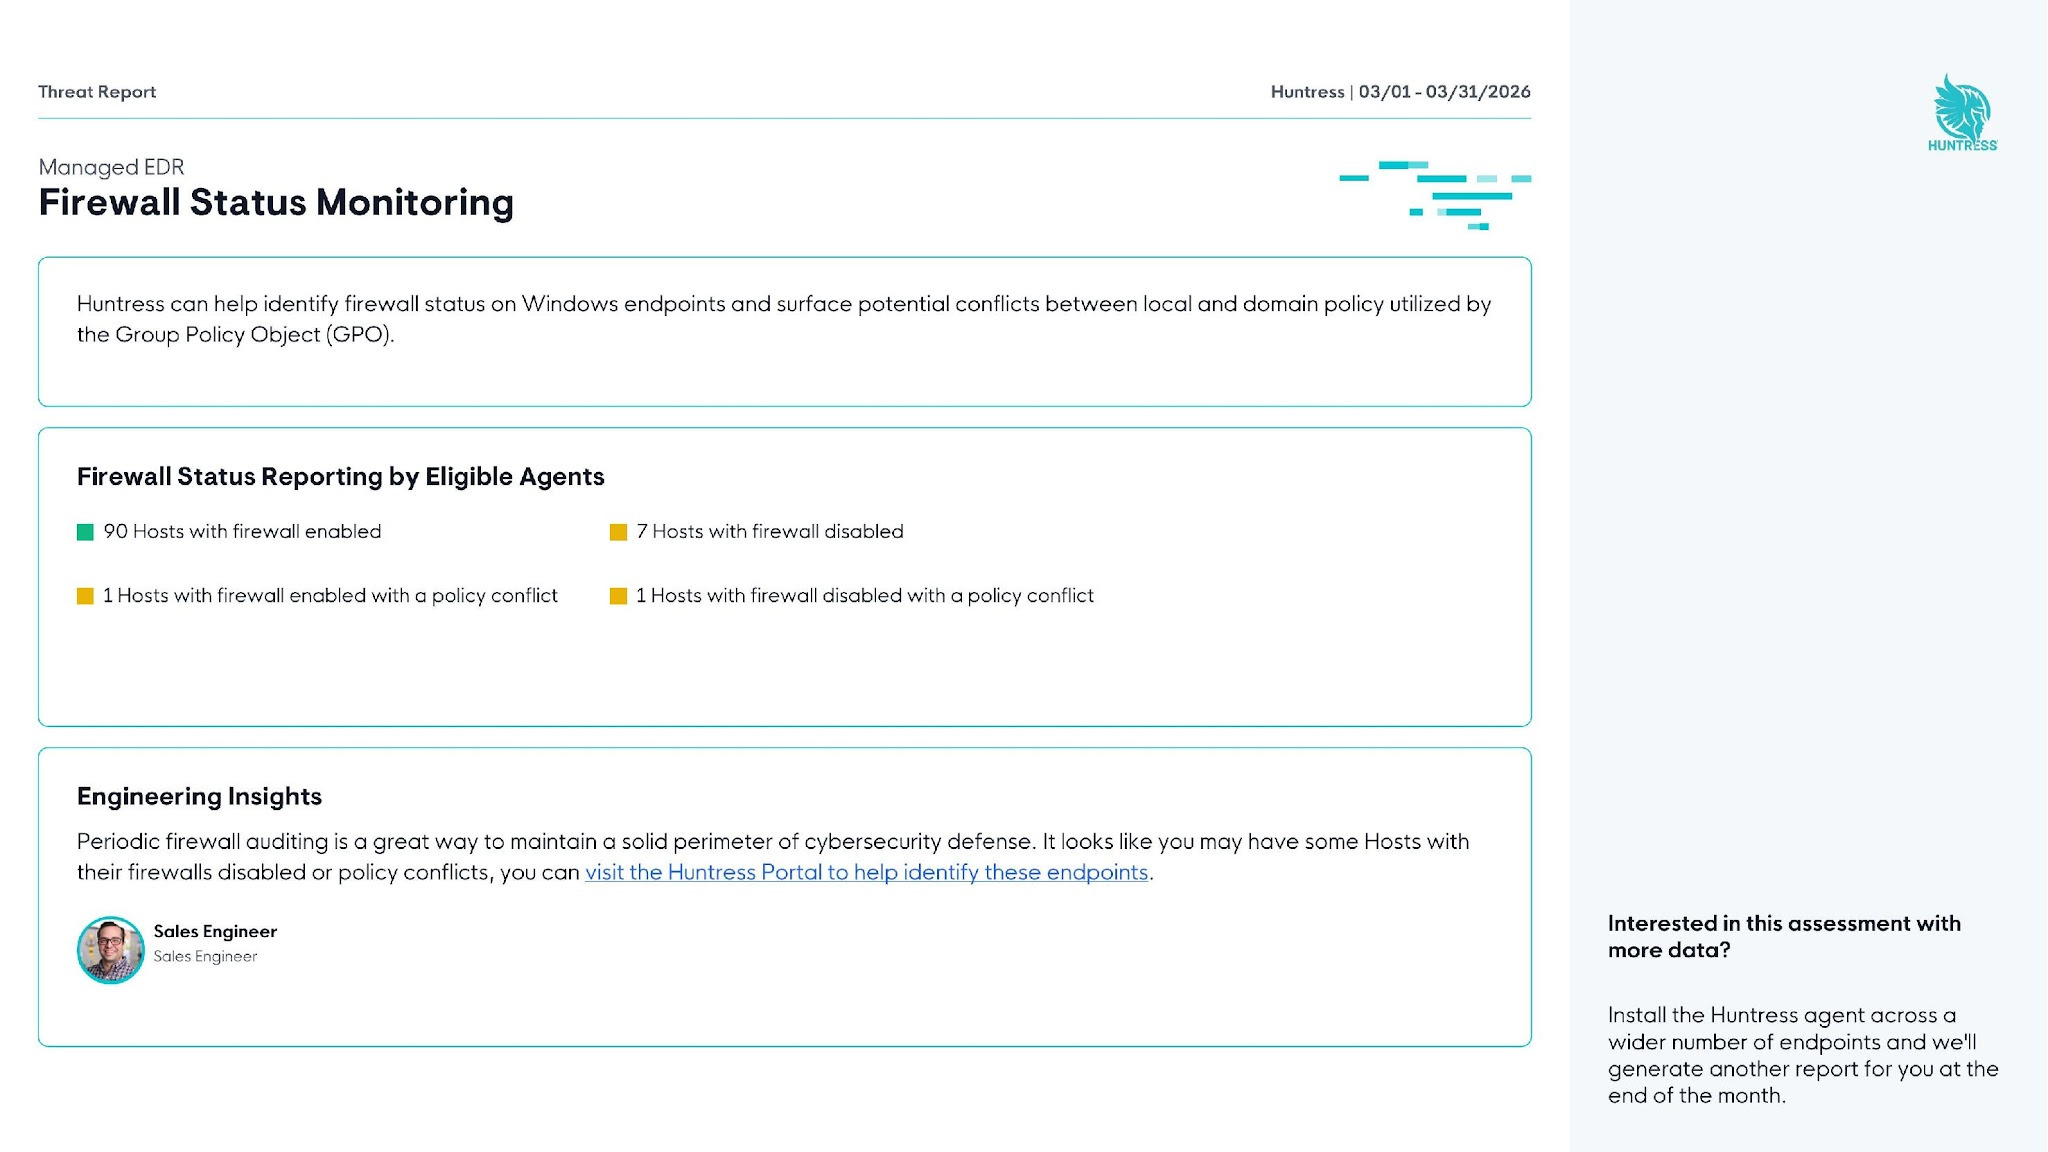Click the "Managed EDR" subtitle
The image size is (2048, 1152).
pos(111,167)
